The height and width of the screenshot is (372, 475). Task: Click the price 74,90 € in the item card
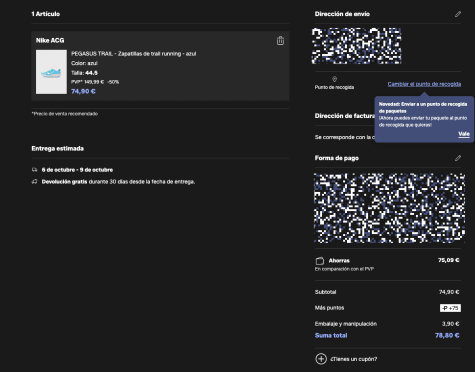pyautogui.click(x=83, y=91)
